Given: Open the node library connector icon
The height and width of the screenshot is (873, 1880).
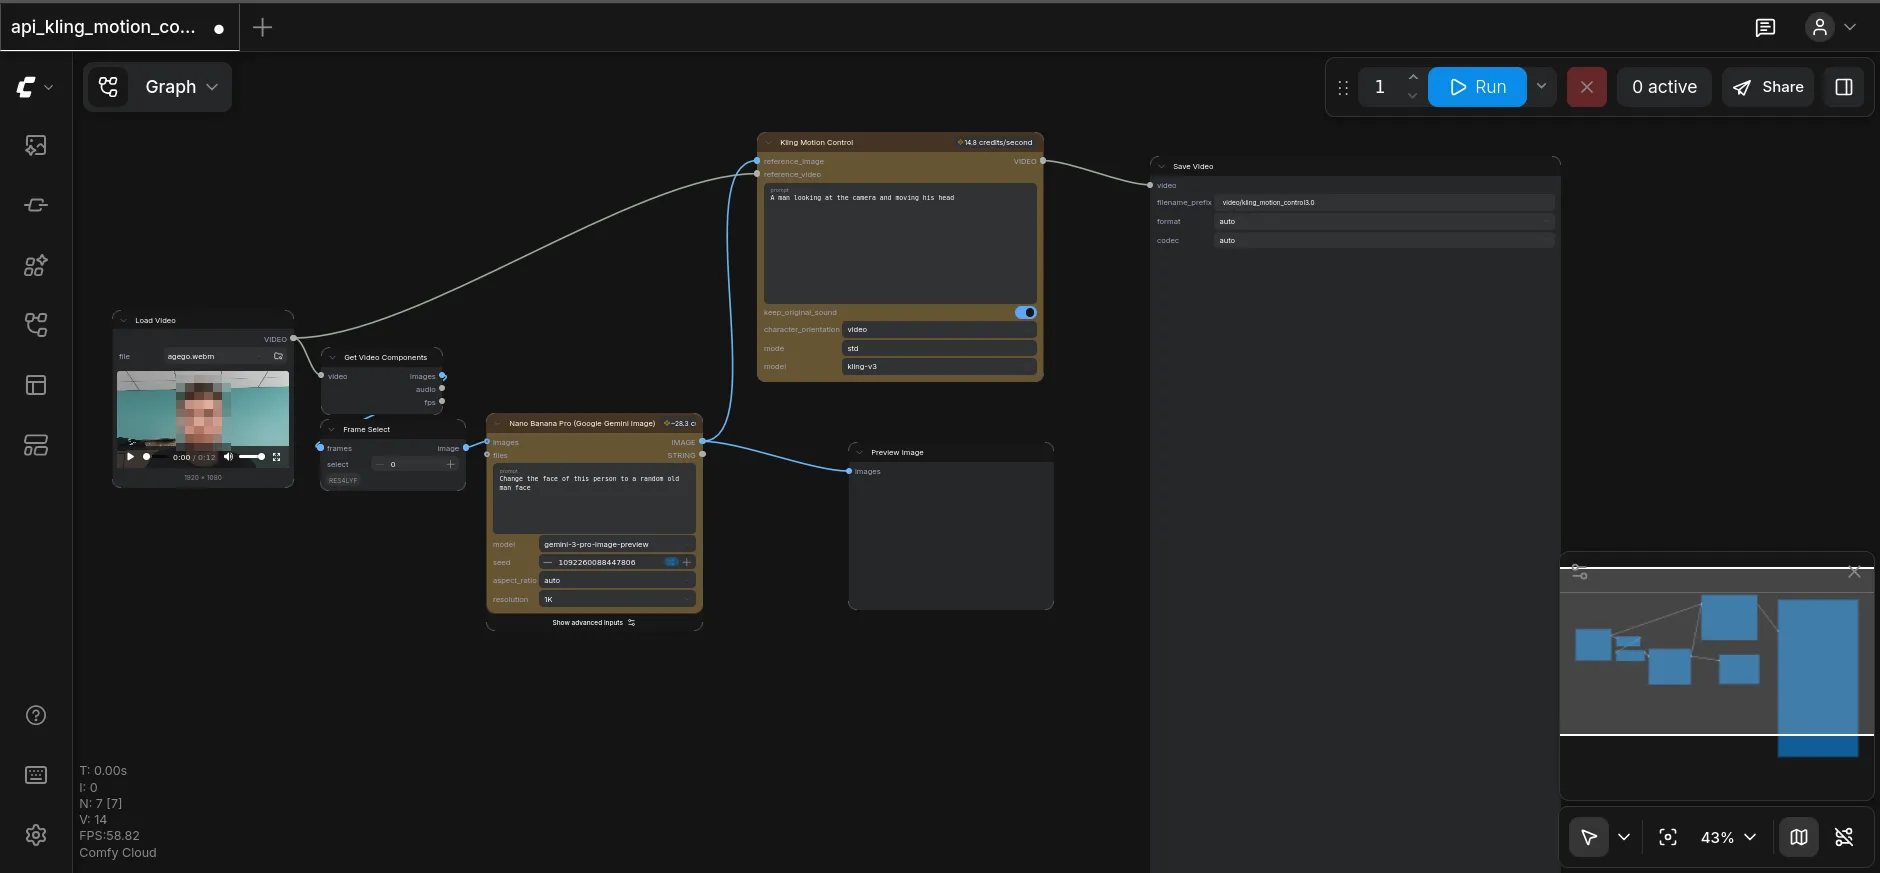Looking at the screenshot, I should coord(36,205).
